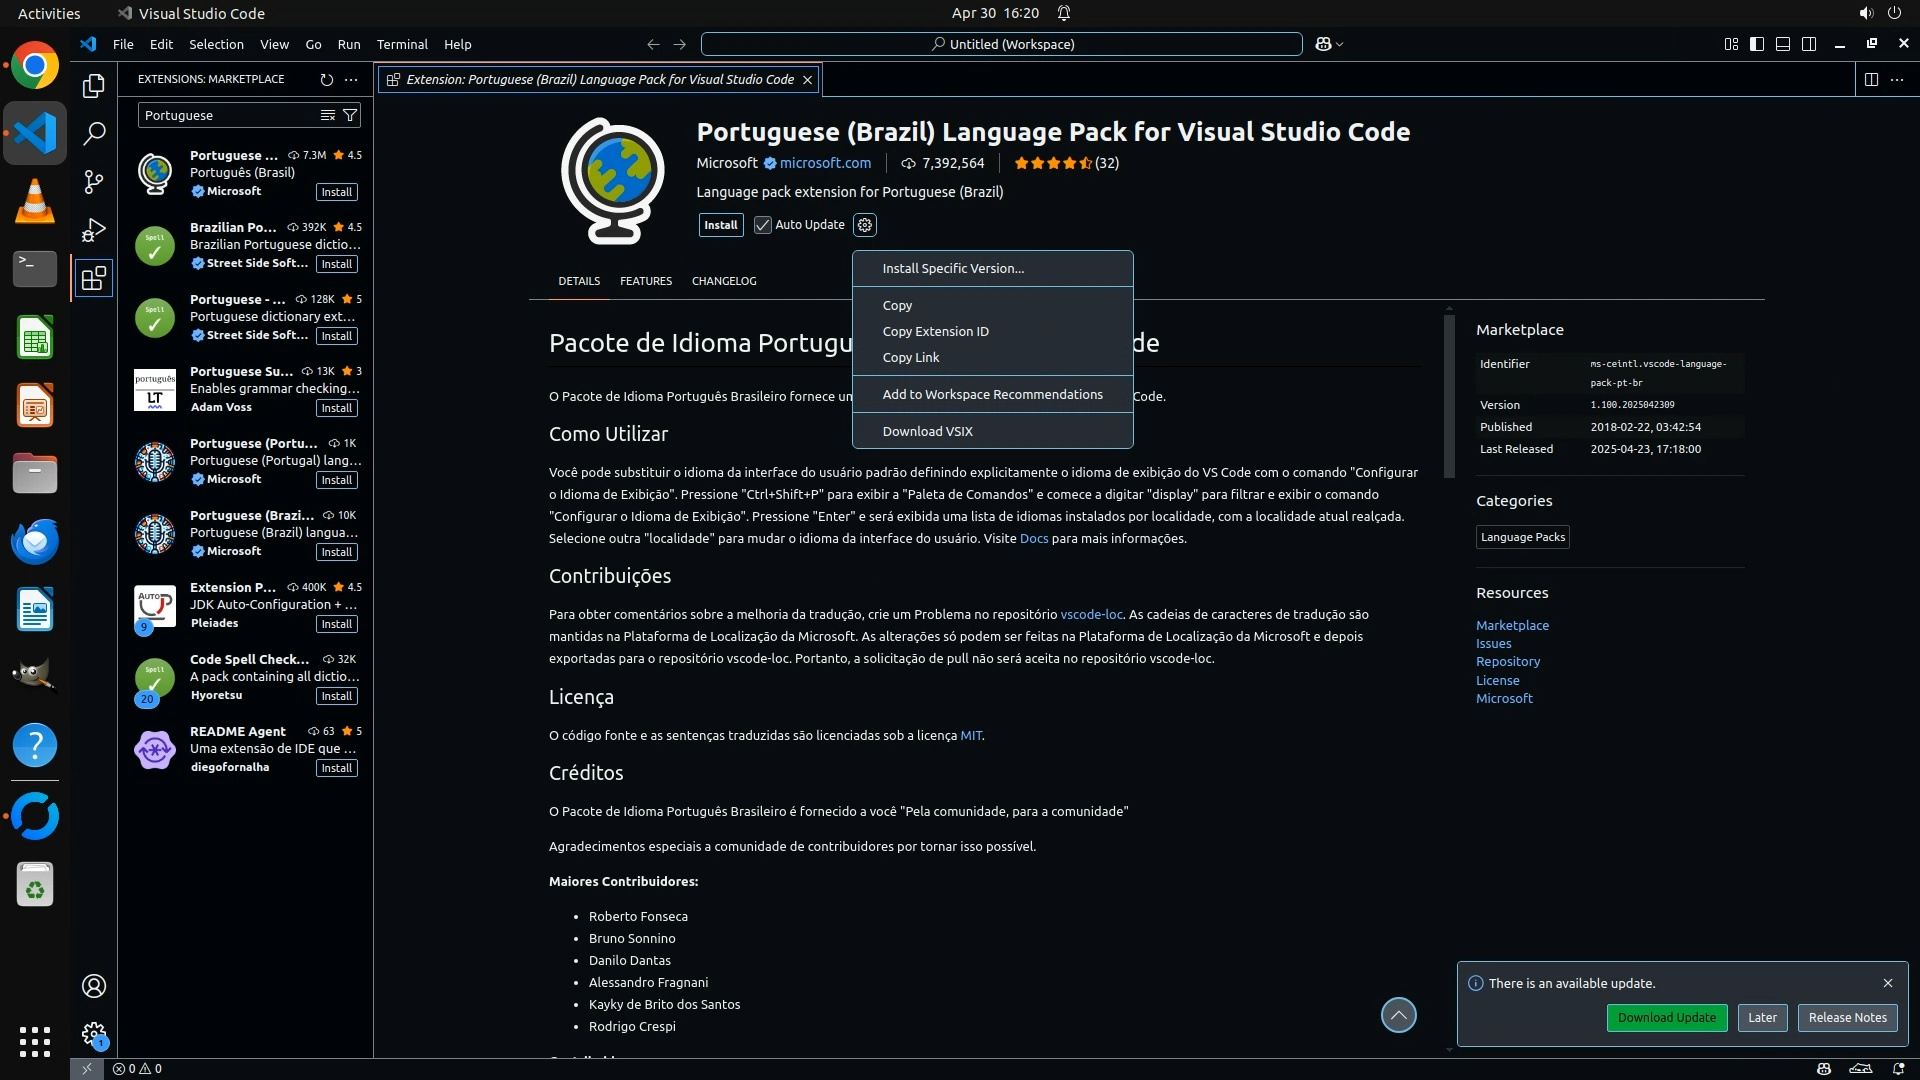The image size is (1920, 1080).
Task: Open the Source Control view
Action: pos(93,182)
